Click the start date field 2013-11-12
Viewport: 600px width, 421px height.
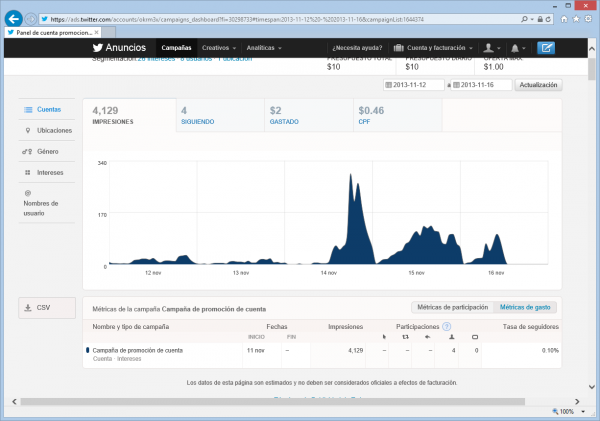[x=413, y=85]
